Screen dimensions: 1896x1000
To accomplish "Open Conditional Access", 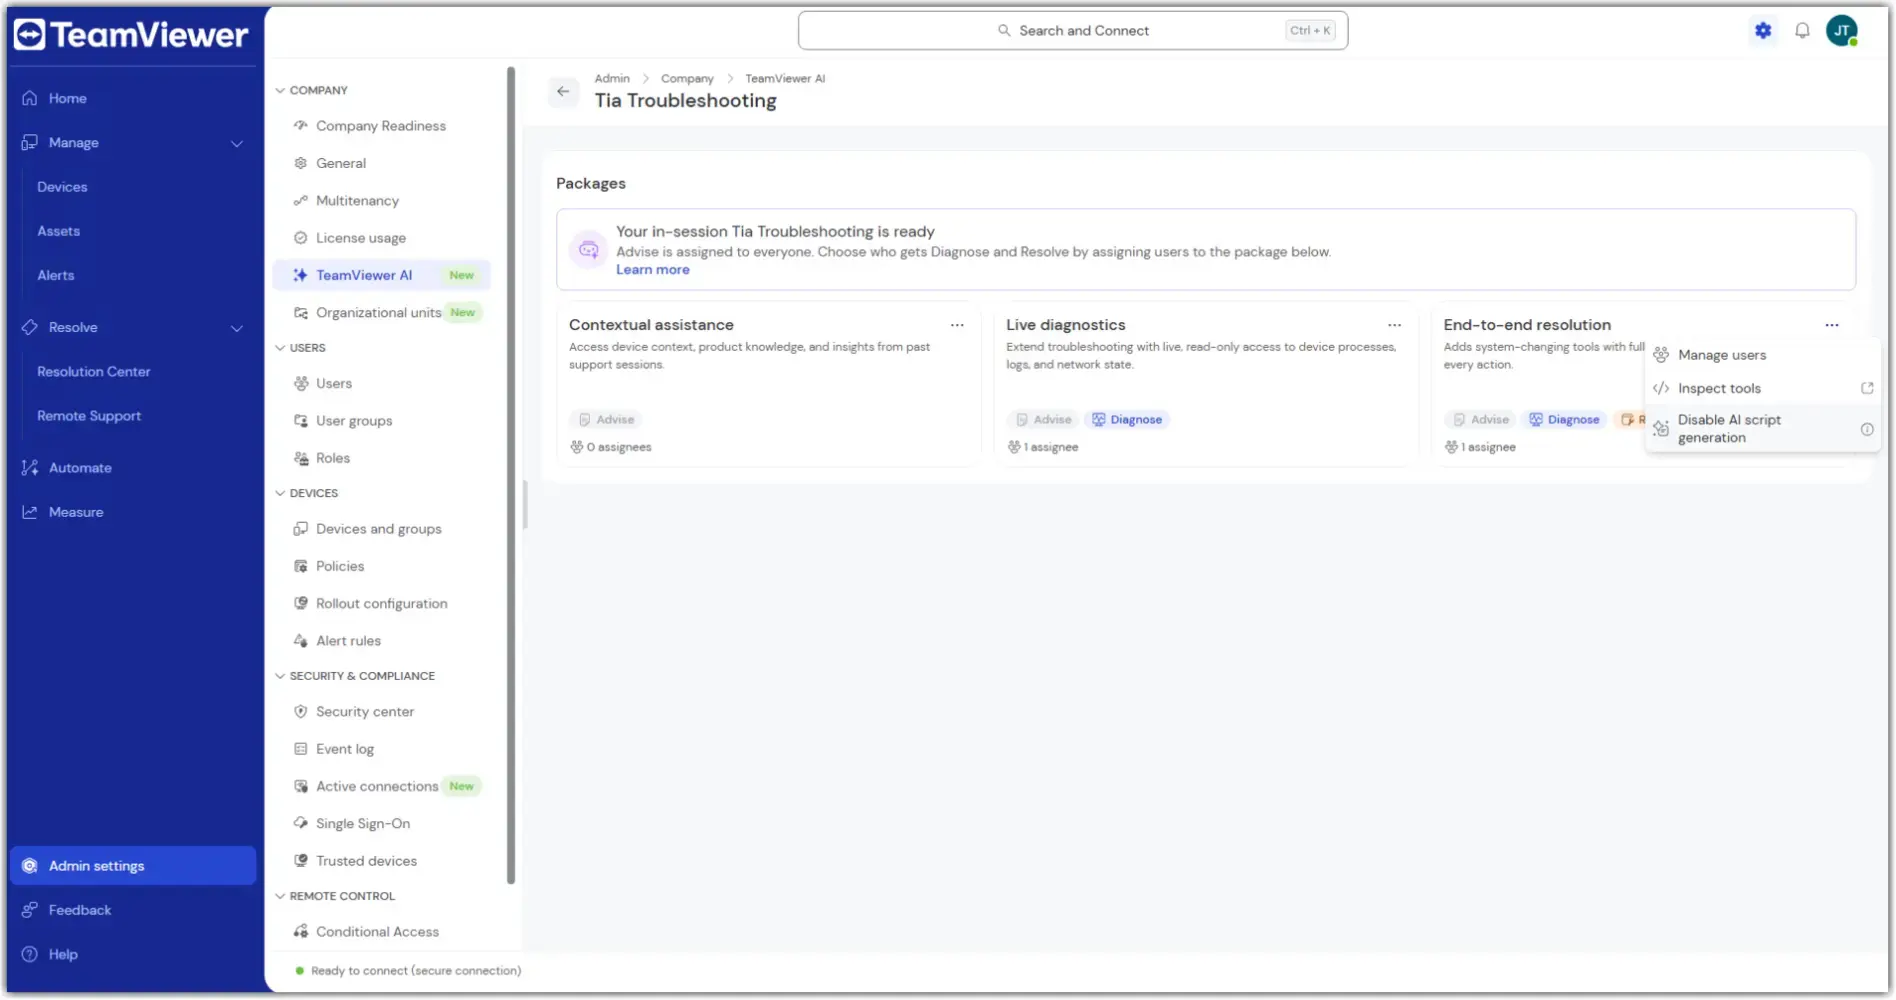I will [x=382, y=932].
